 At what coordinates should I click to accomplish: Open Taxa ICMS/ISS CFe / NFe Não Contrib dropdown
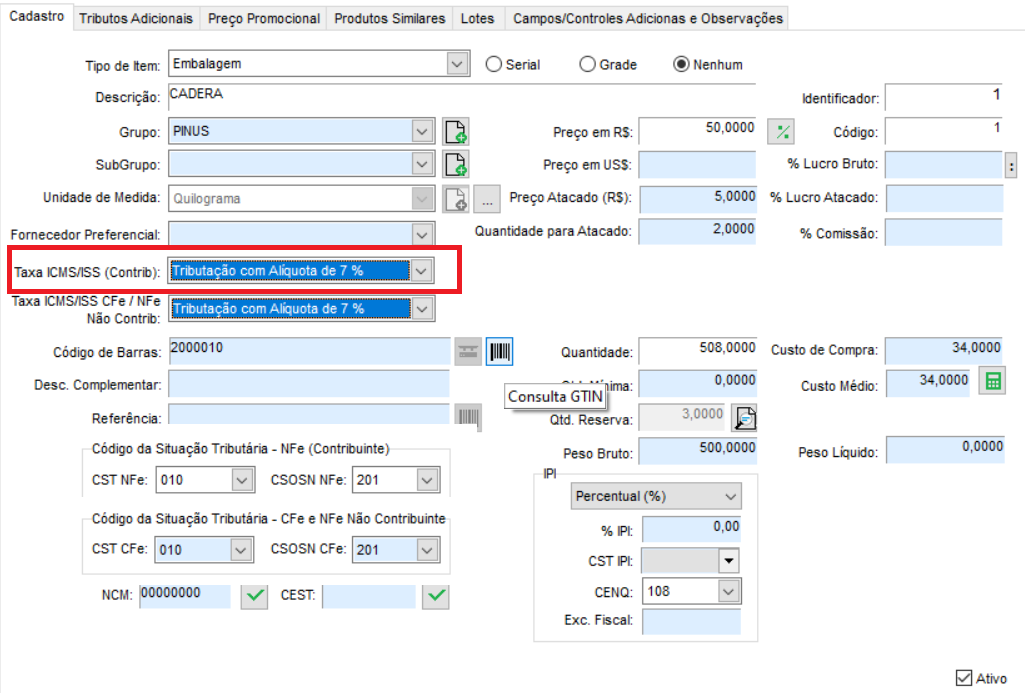click(x=423, y=309)
